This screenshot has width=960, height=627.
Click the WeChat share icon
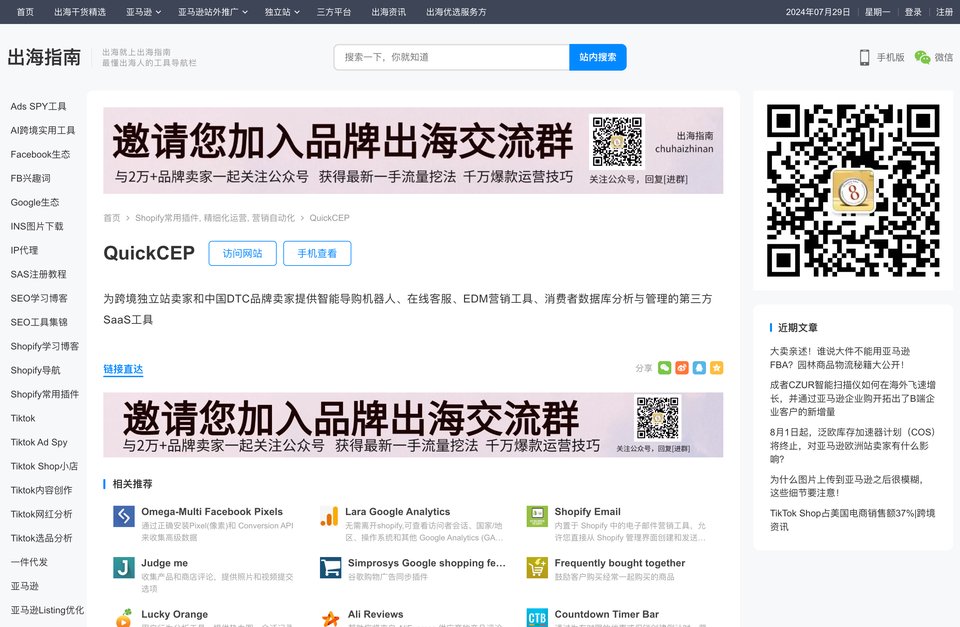(664, 368)
